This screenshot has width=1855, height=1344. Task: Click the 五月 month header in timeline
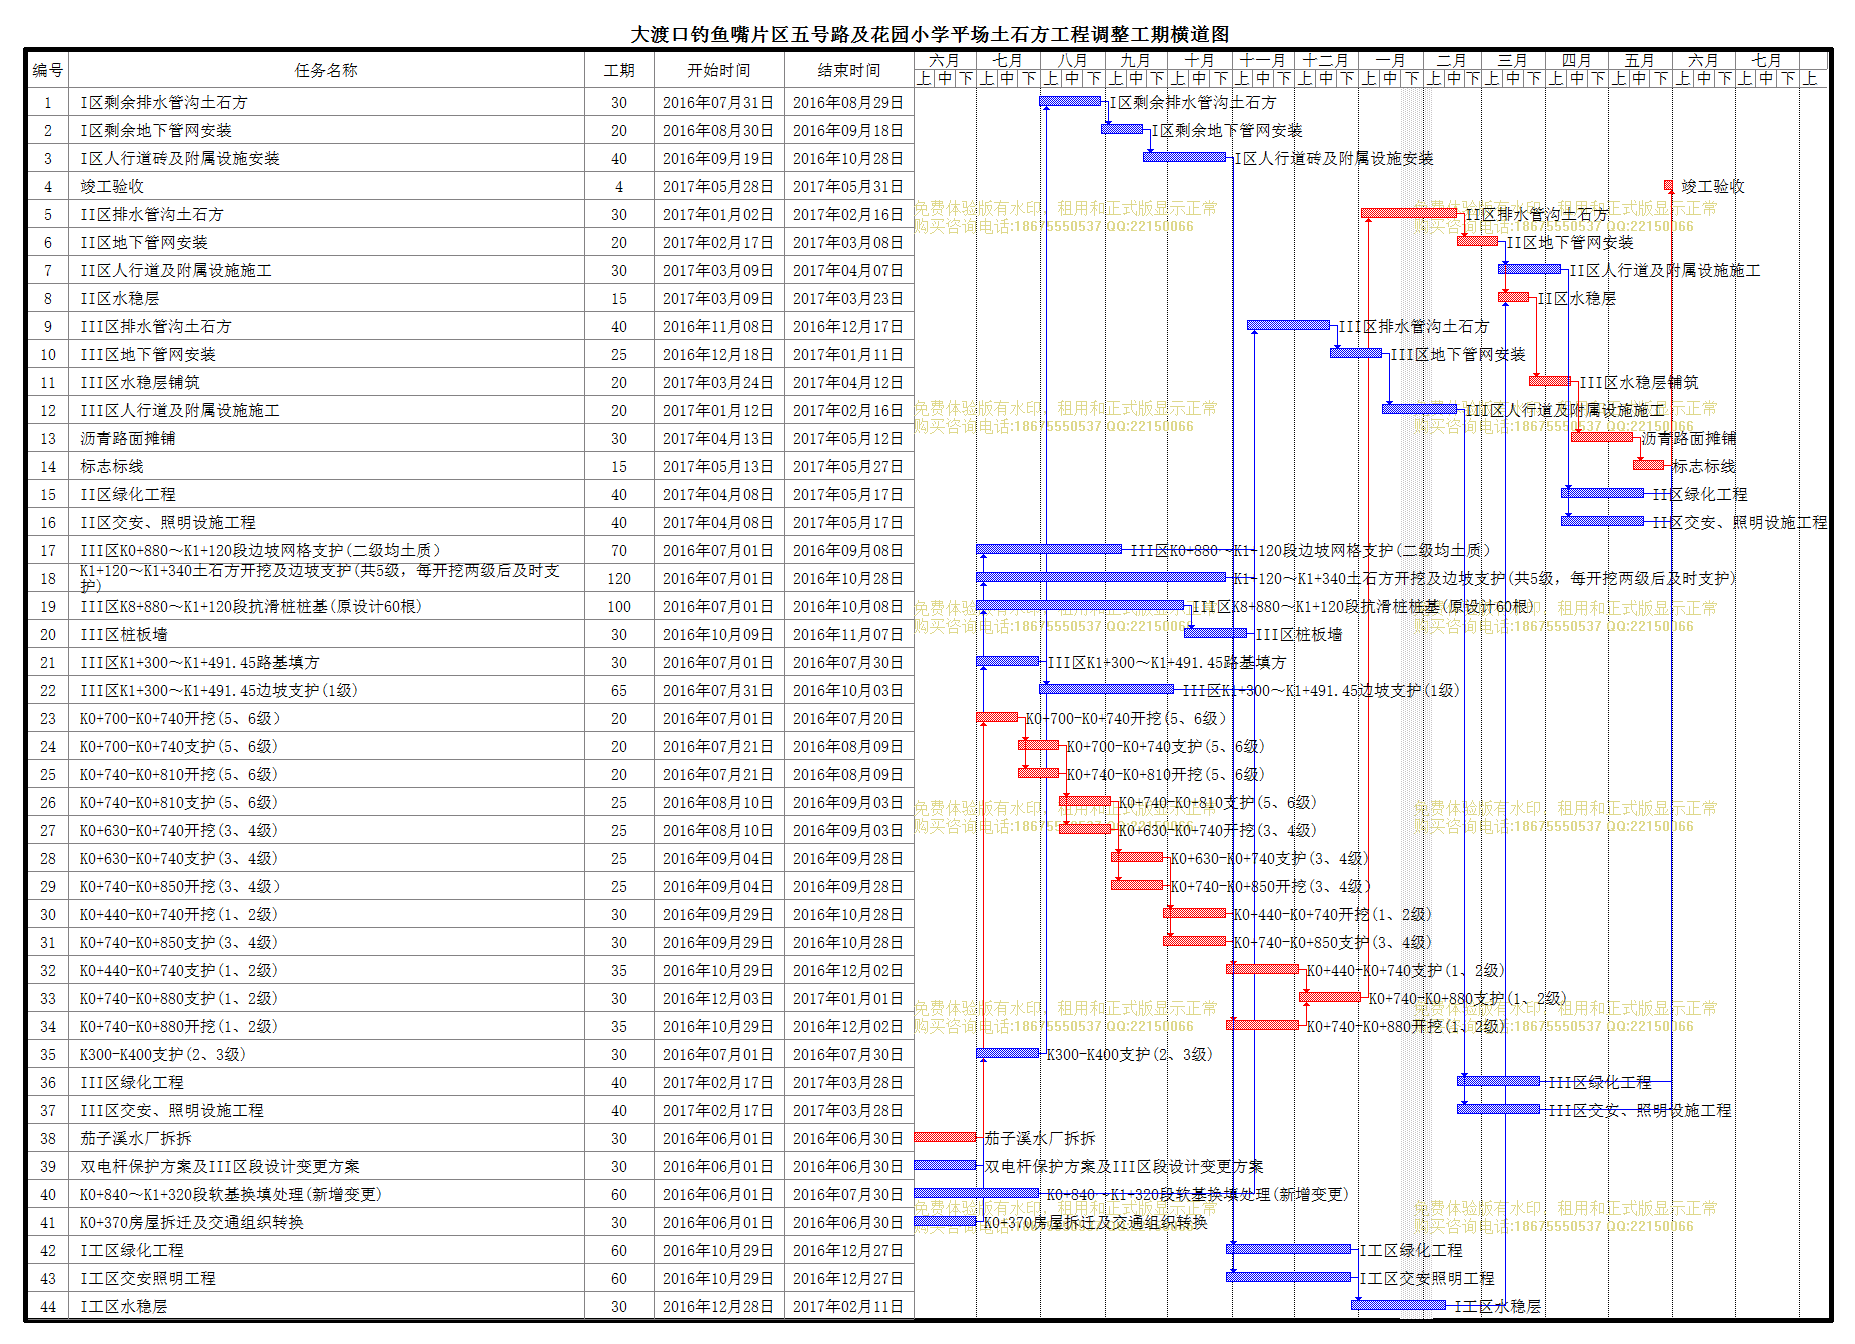point(1639,60)
